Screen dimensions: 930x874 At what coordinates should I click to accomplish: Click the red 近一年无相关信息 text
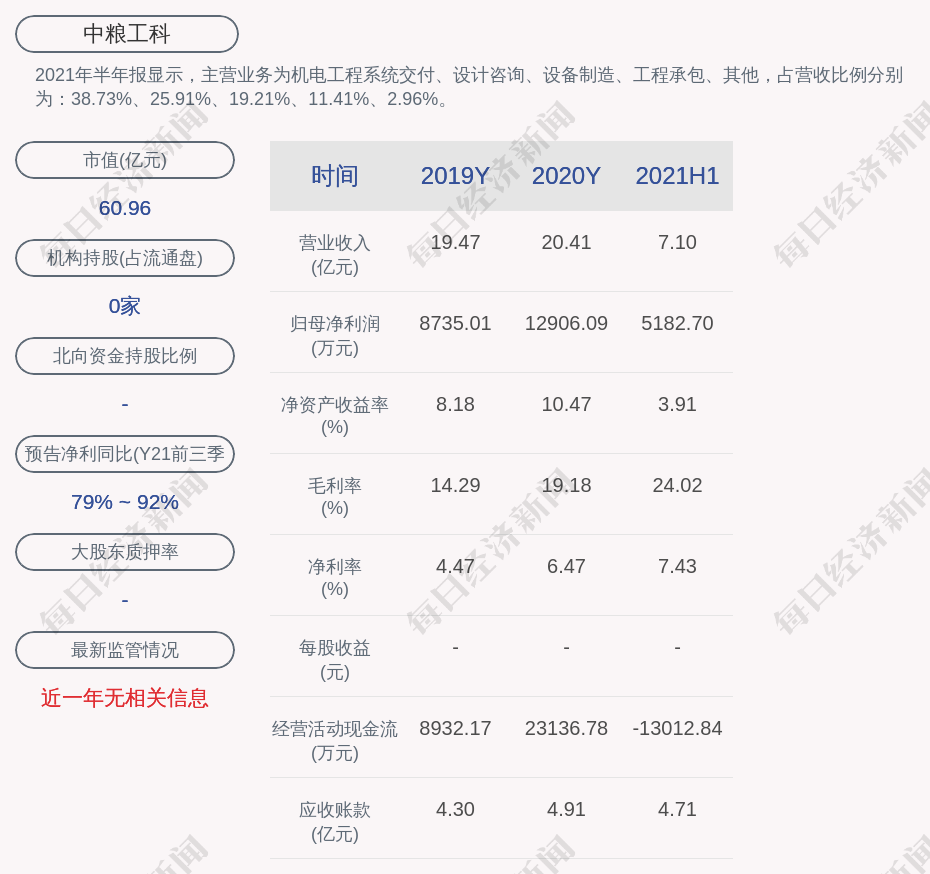125,698
